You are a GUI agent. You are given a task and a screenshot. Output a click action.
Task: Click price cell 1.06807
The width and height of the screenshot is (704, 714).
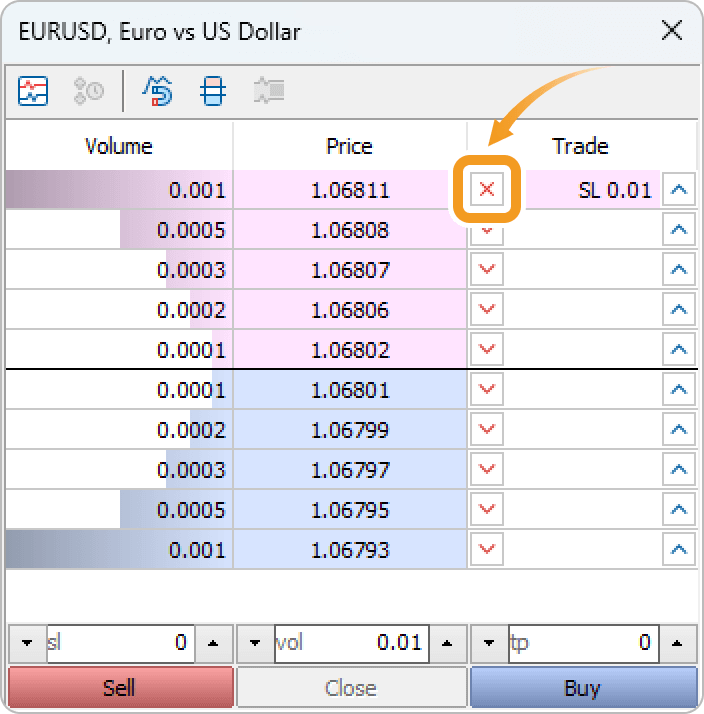coord(350,270)
